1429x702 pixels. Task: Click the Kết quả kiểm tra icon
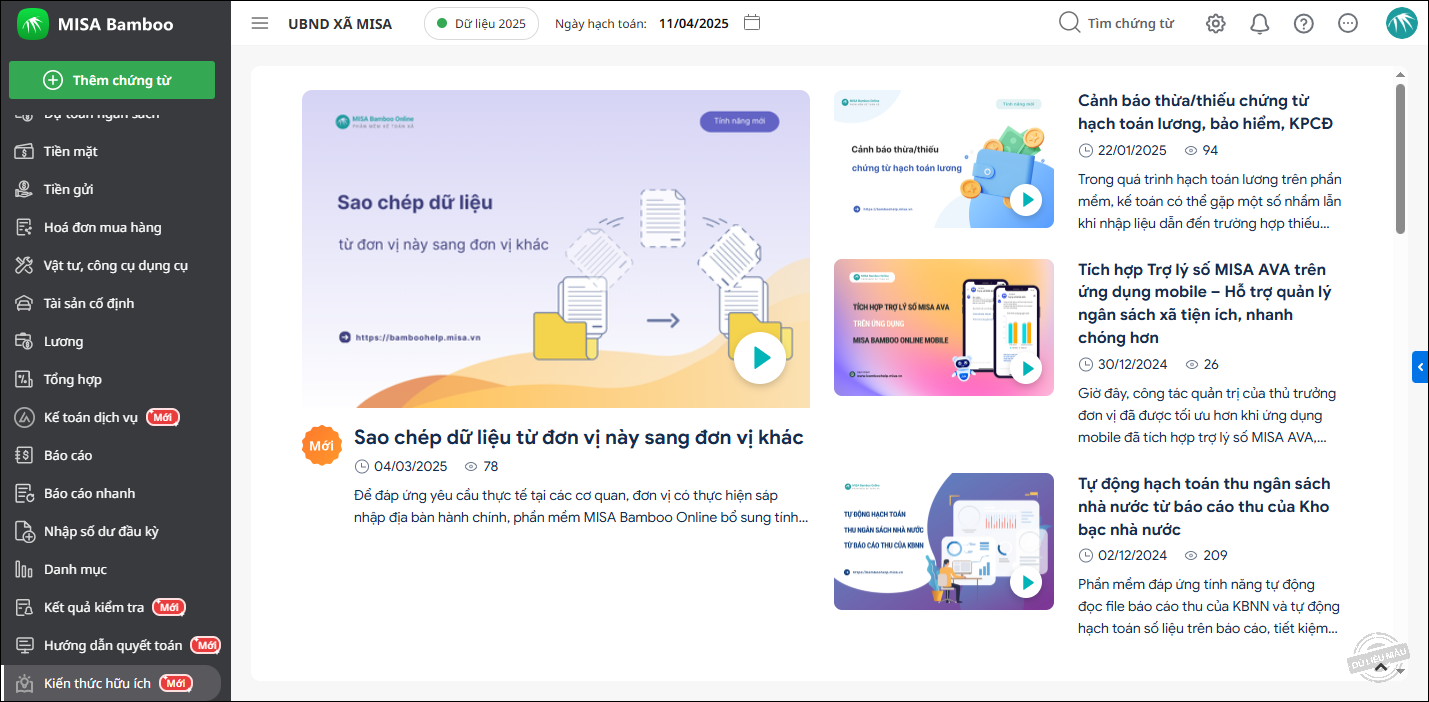(x=25, y=608)
